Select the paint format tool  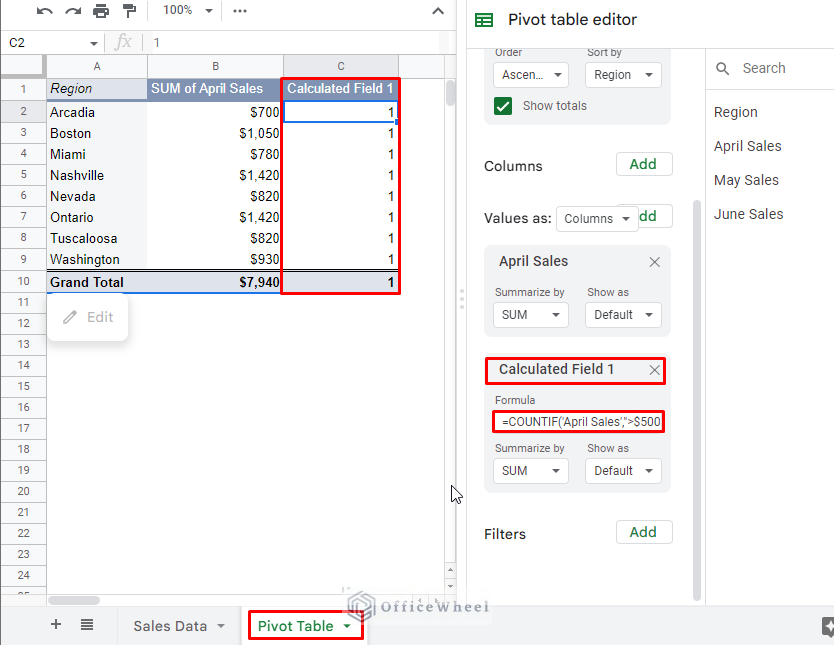coord(129,11)
